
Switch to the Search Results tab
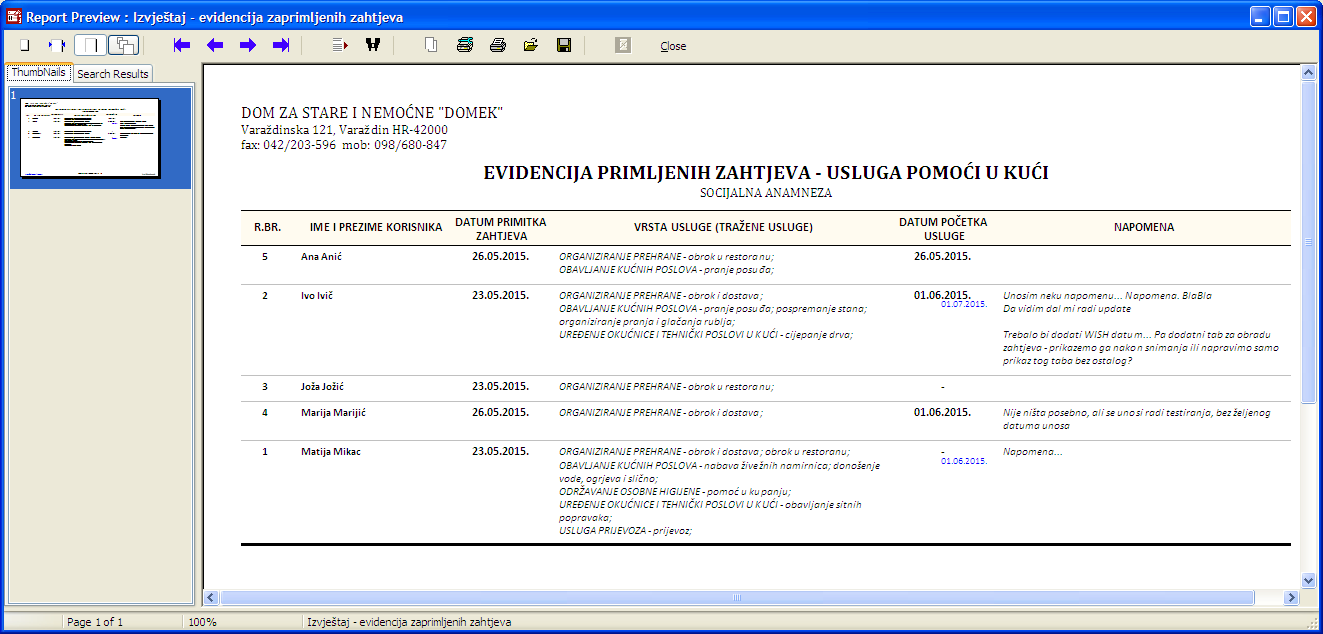113,74
